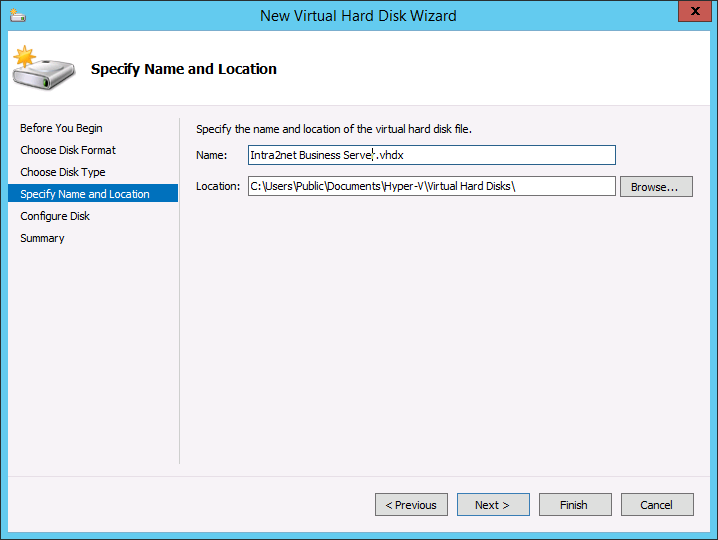Close the New Virtual Hard Disk Wizard
The width and height of the screenshot is (718, 540).
click(695, 11)
